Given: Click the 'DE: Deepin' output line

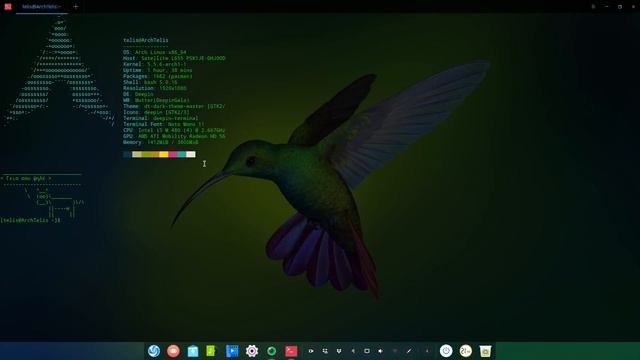Looking at the screenshot, I should [138, 94].
